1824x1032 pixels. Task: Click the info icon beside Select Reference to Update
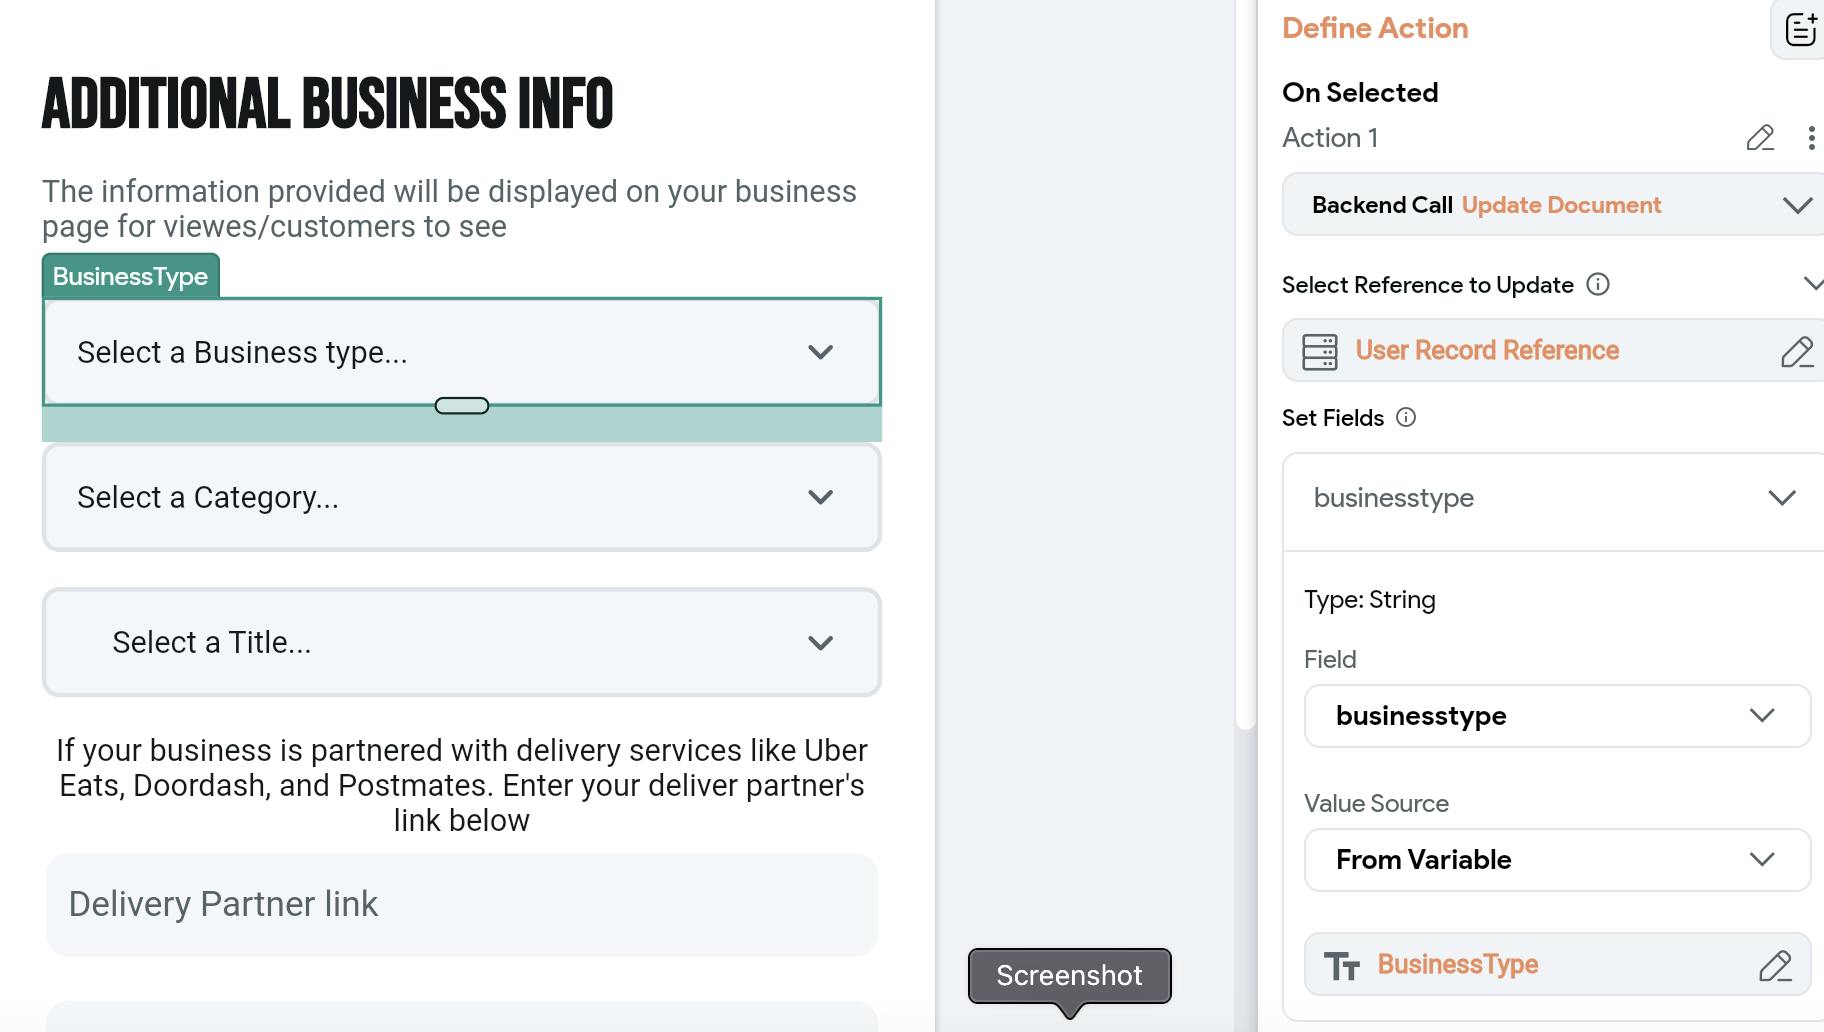pos(1598,285)
